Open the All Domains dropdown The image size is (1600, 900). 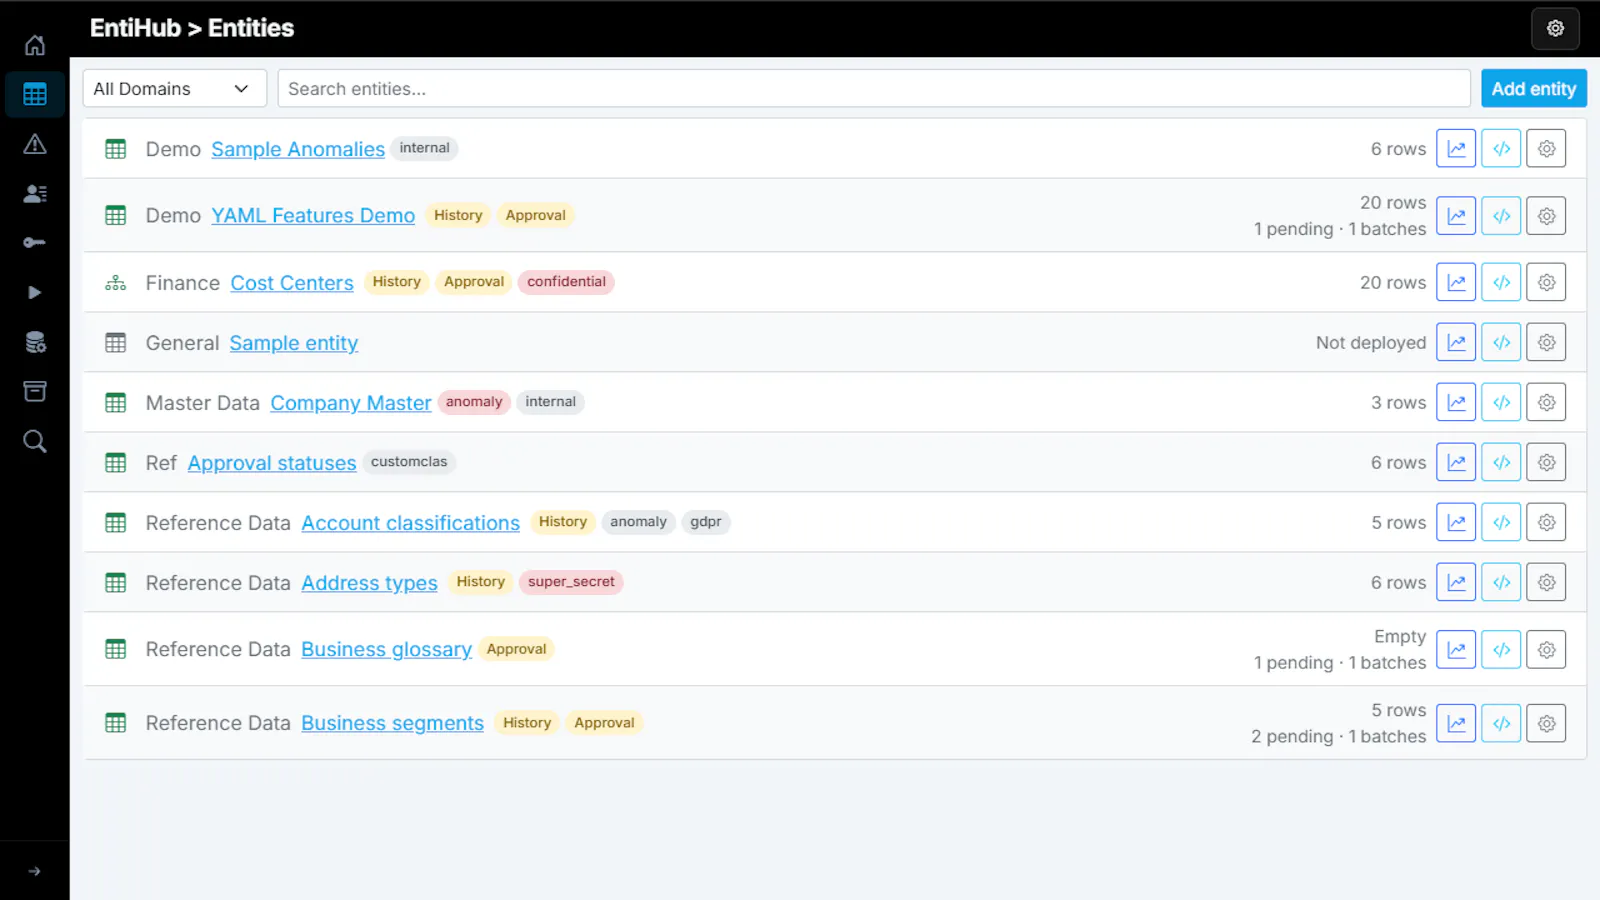tap(174, 88)
